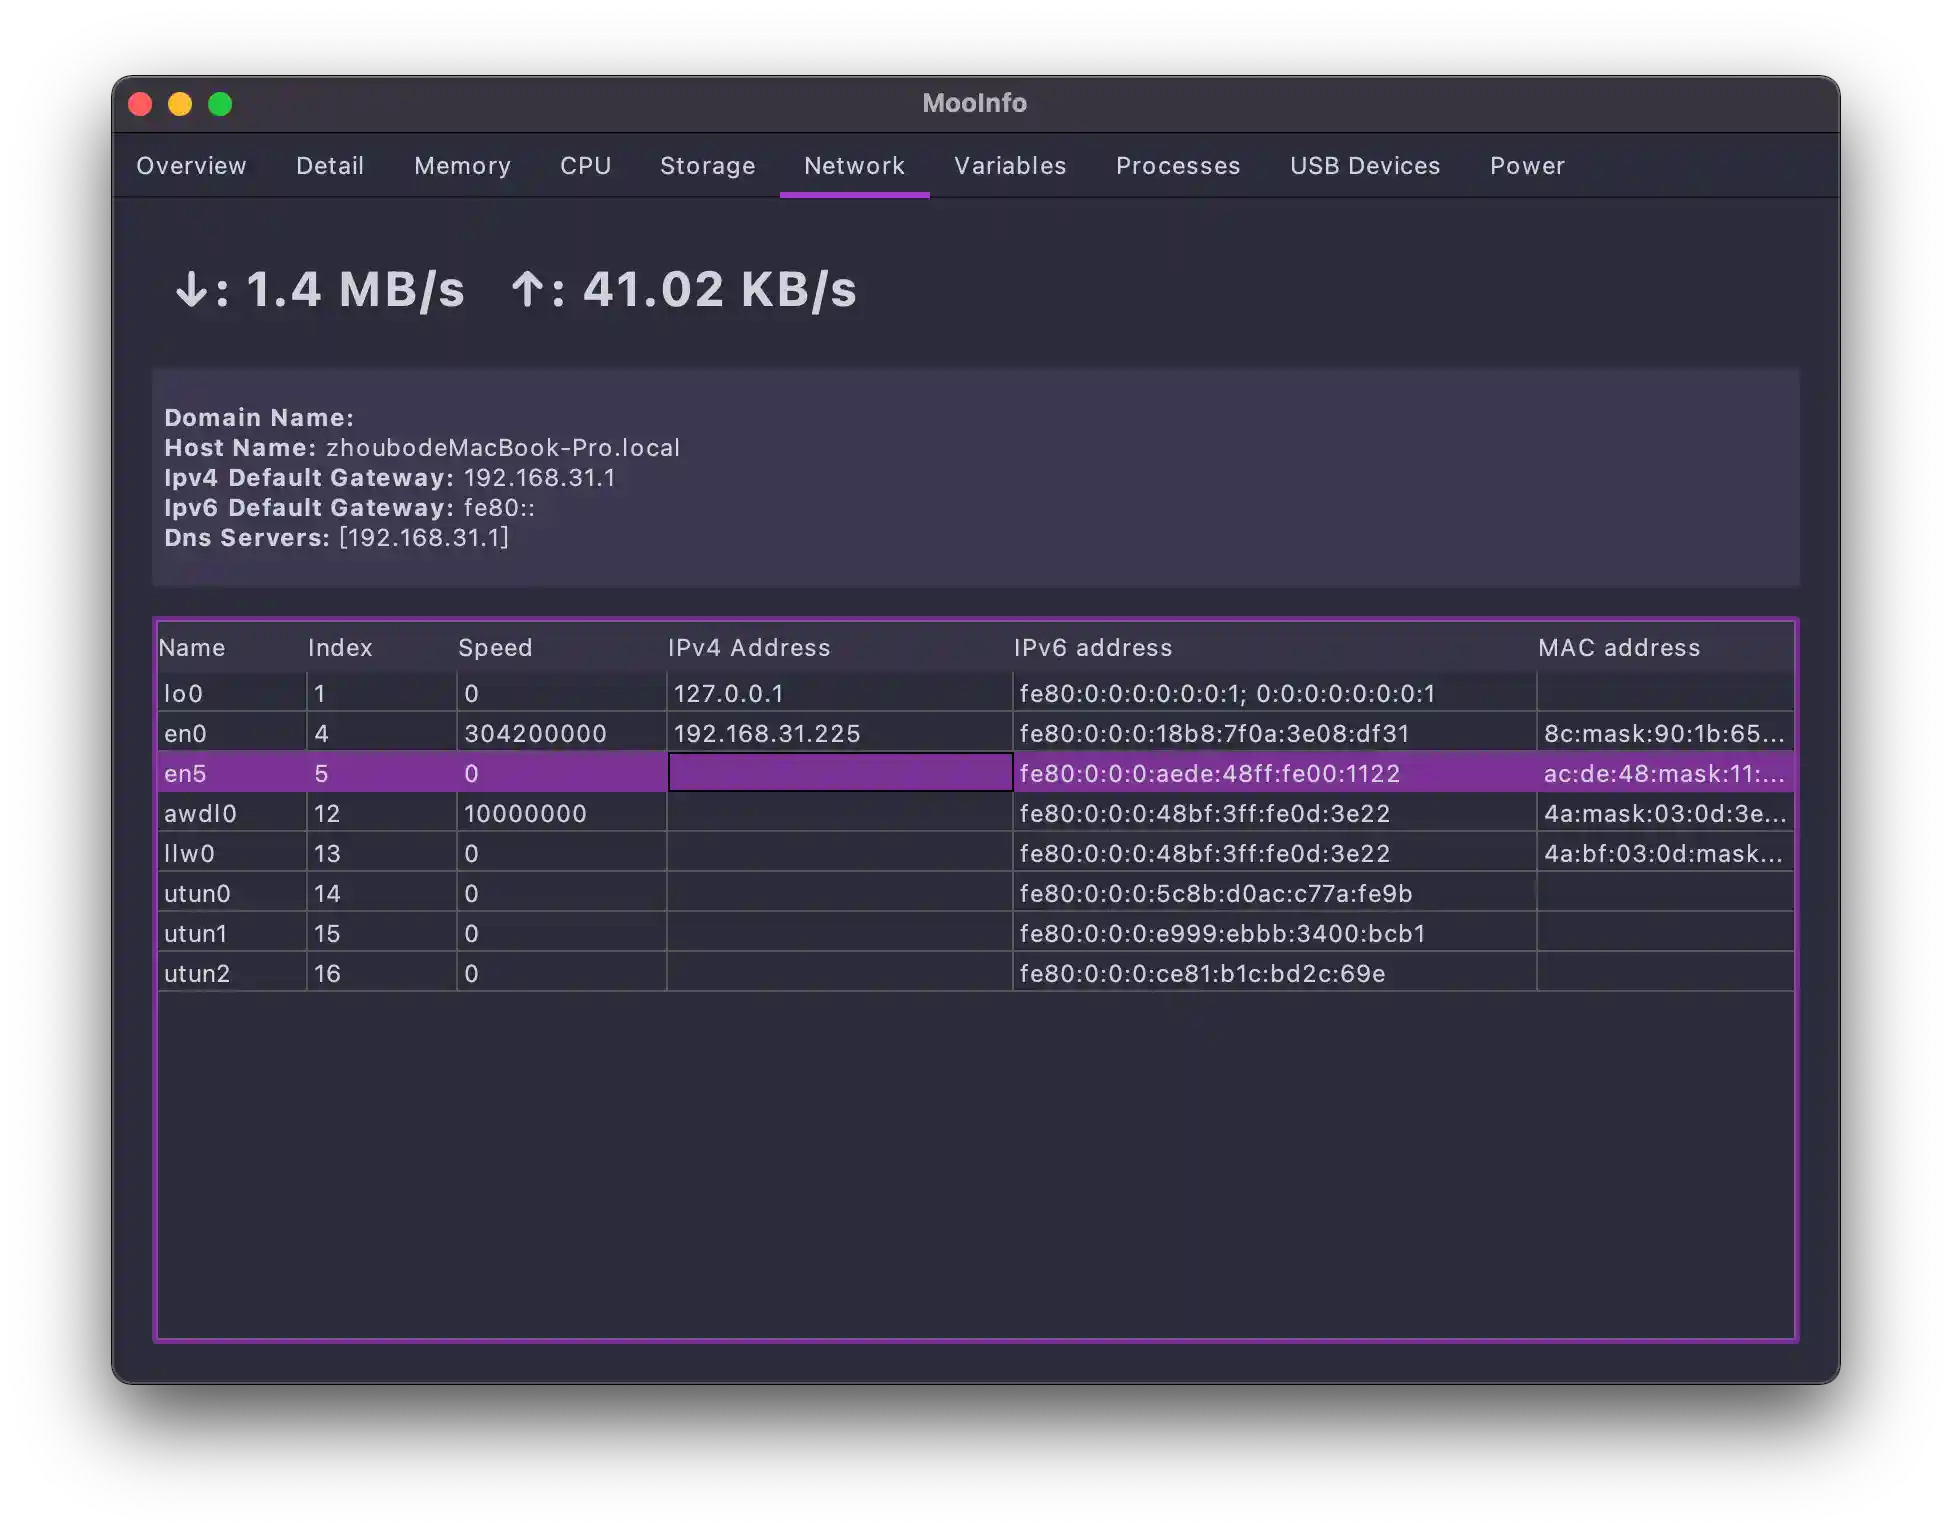Screen dimensions: 1952x1532
Task: Switch to the Power tab
Action: coord(1527,166)
